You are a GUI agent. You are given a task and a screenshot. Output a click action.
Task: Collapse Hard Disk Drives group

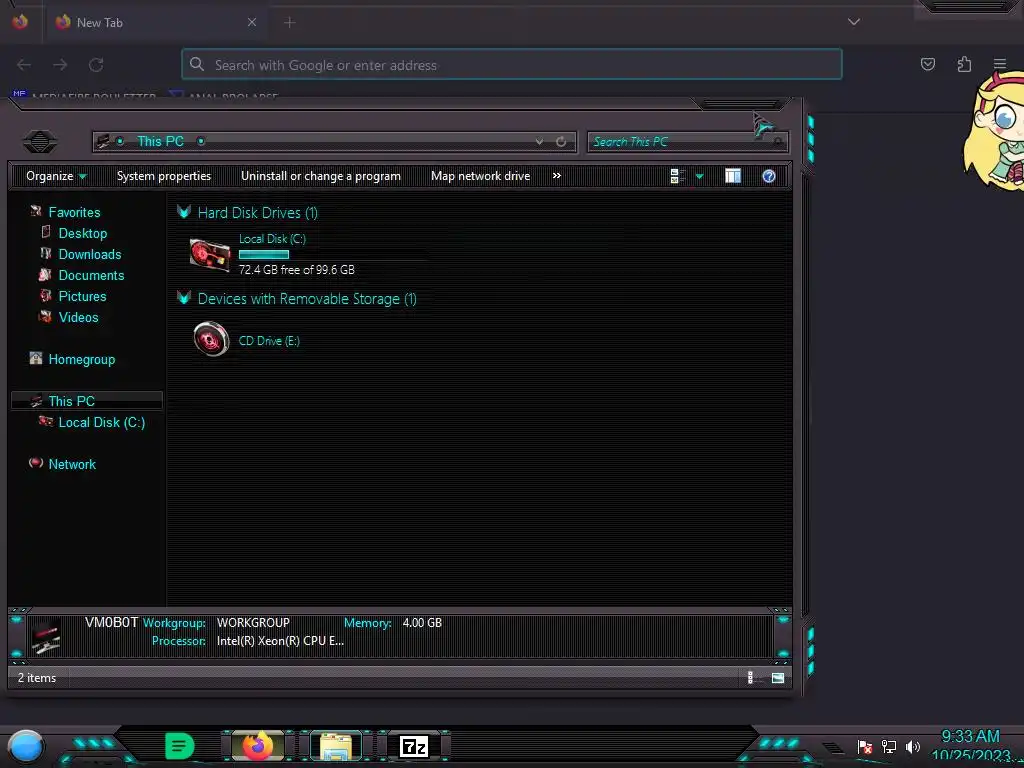click(x=184, y=212)
